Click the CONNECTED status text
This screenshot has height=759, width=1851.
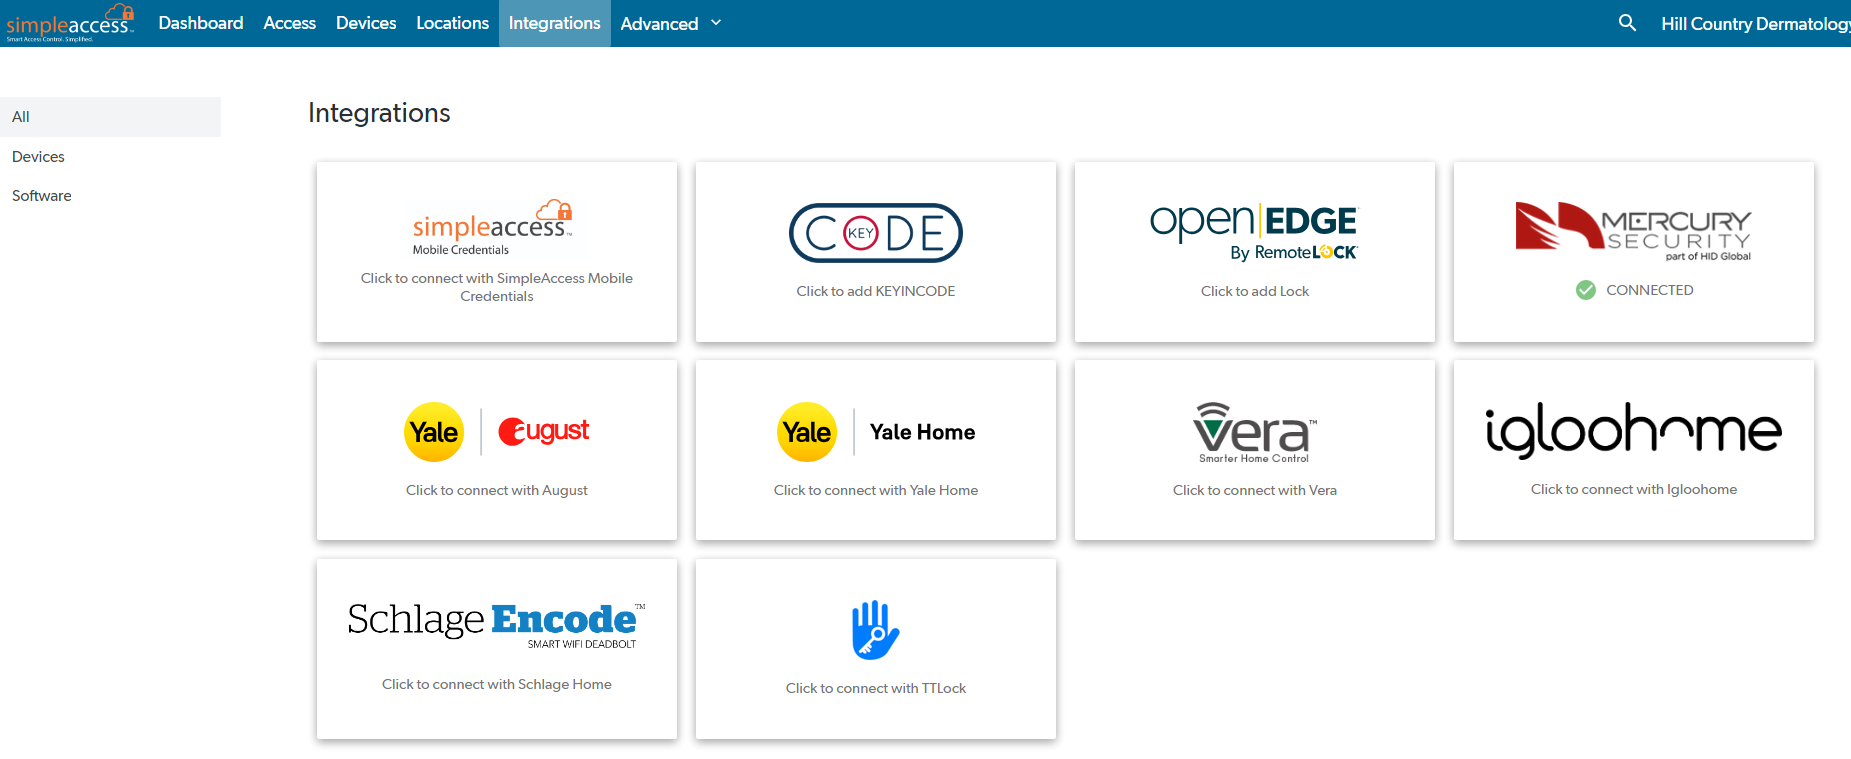coord(1650,290)
